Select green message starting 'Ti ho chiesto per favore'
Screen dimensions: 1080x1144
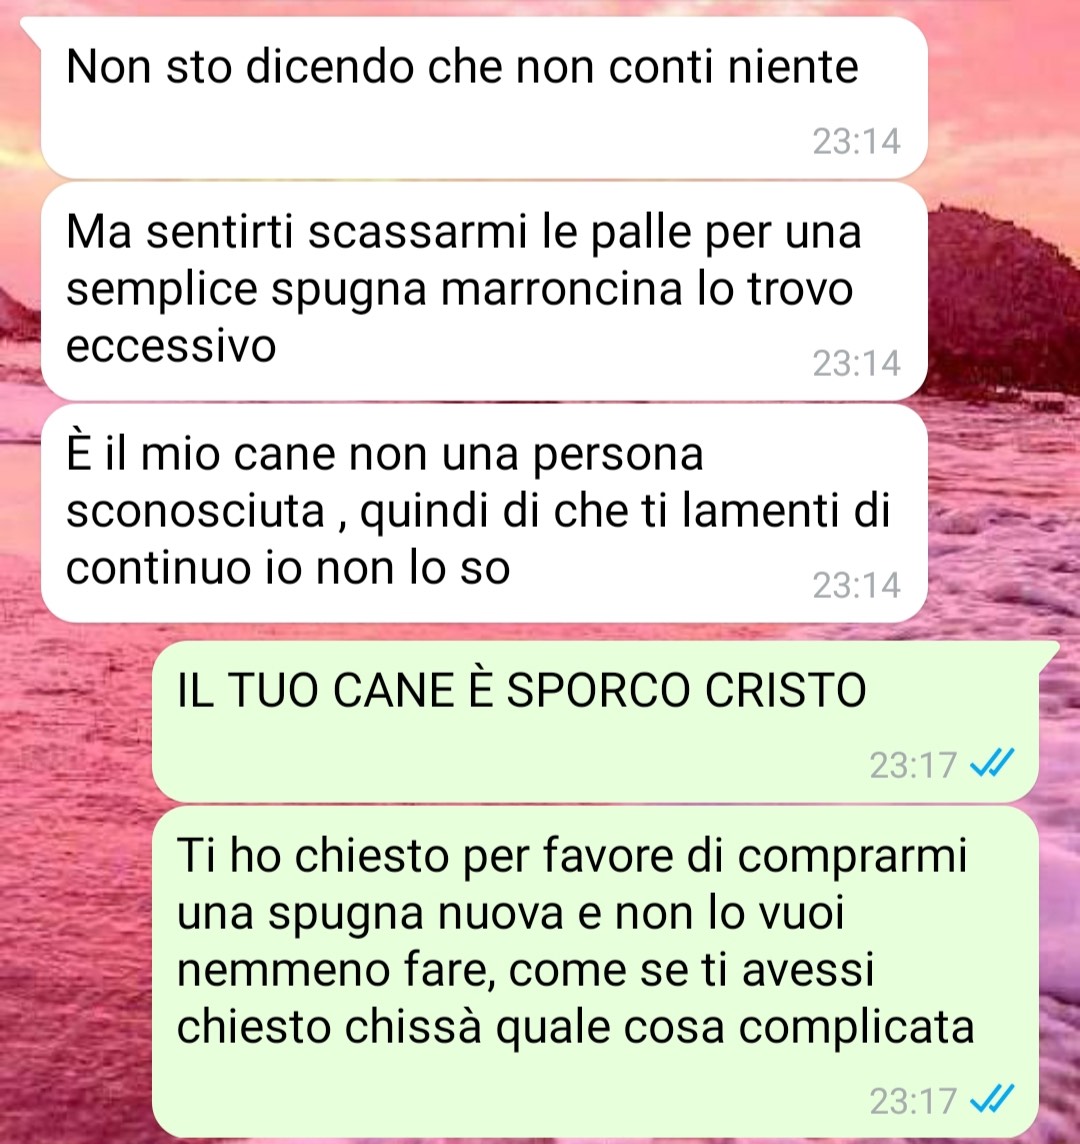[x=595, y=972]
